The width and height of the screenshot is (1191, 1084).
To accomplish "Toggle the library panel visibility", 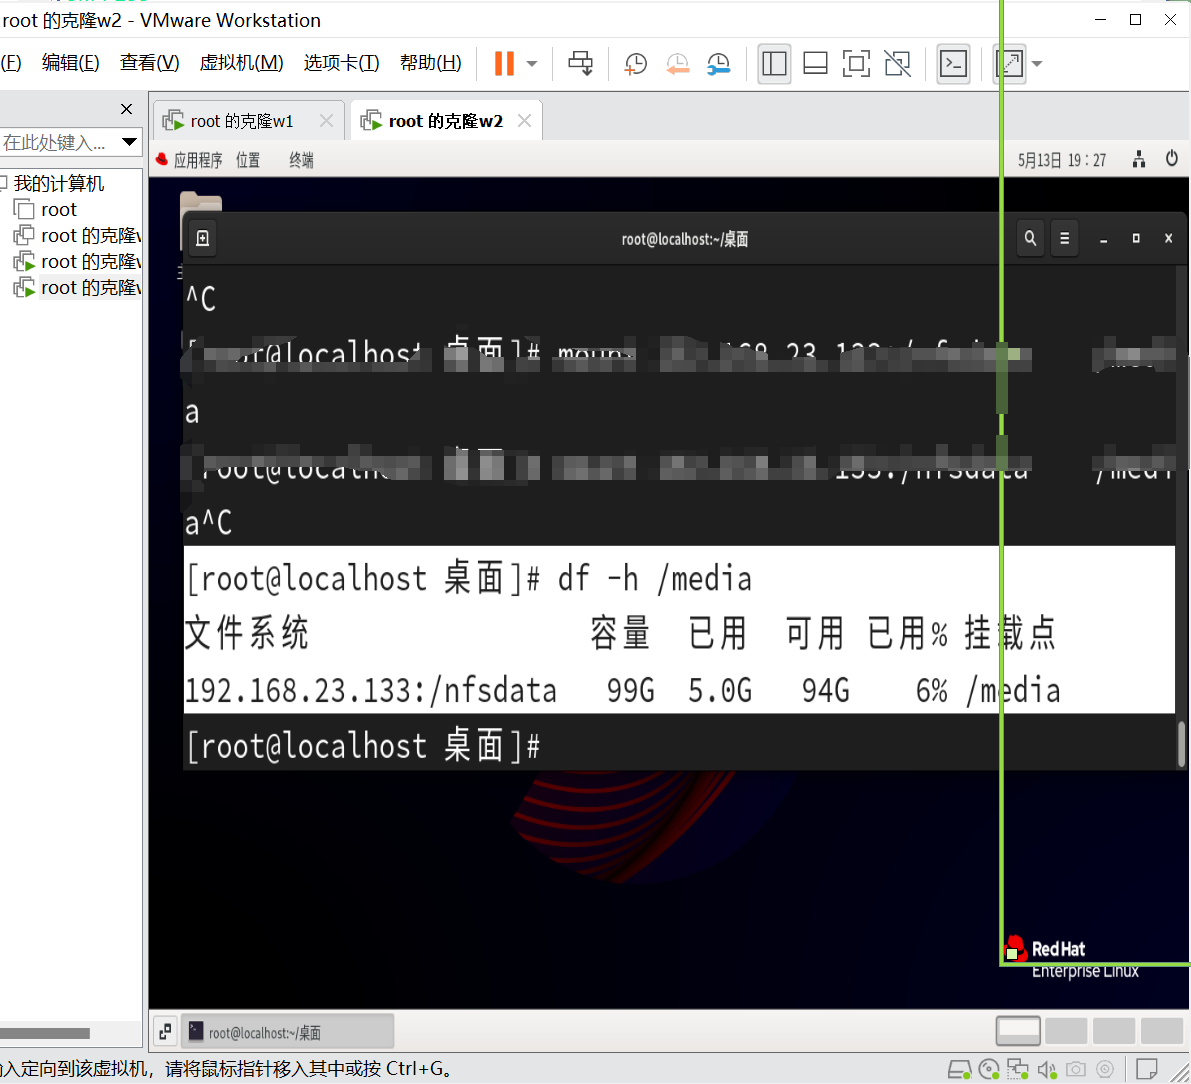I will 774,63.
